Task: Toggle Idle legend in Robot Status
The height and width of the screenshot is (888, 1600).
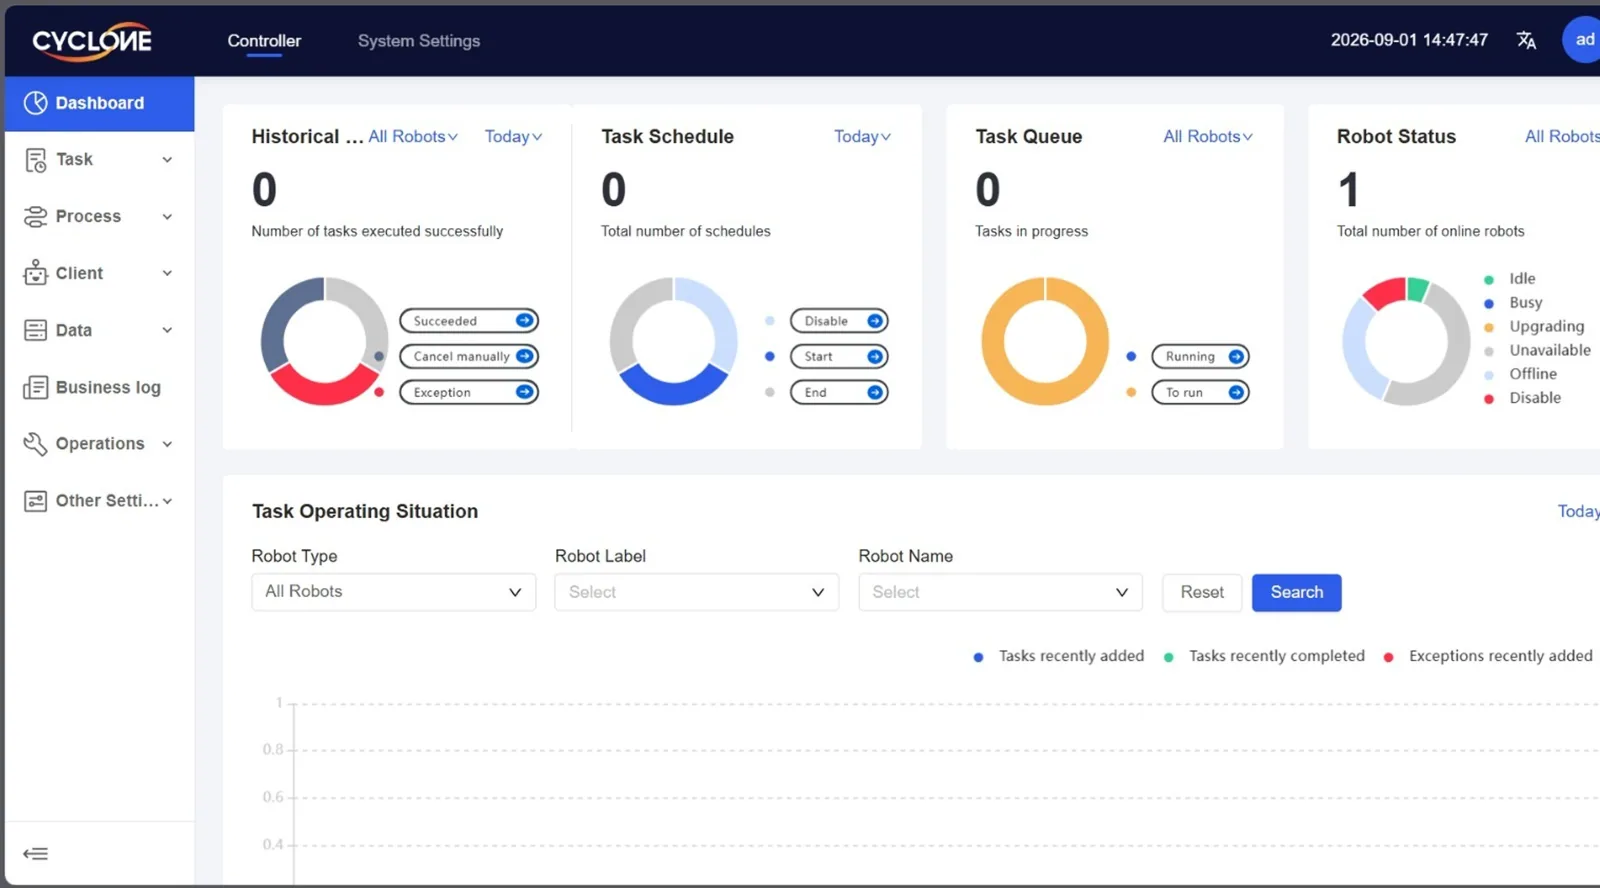Action: (1510, 279)
